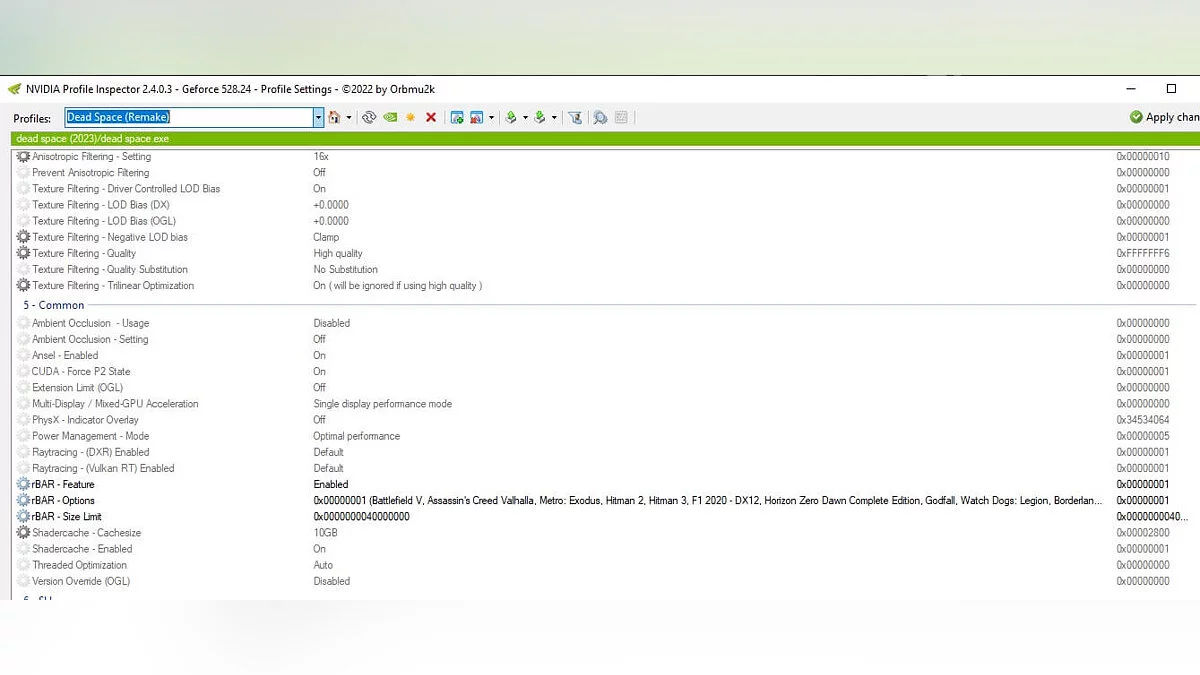The image size is (1200, 675).
Task: Select 'Raytracing - (Vulkan RT) Enabled' row
Action: point(103,468)
